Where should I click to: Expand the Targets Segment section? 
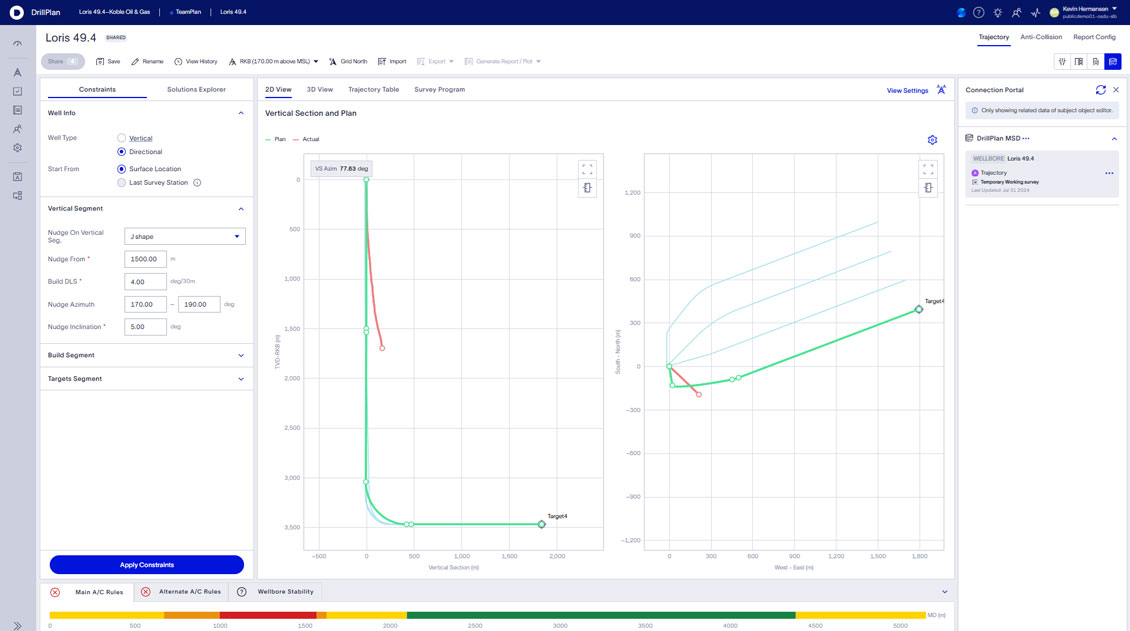[241, 379]
